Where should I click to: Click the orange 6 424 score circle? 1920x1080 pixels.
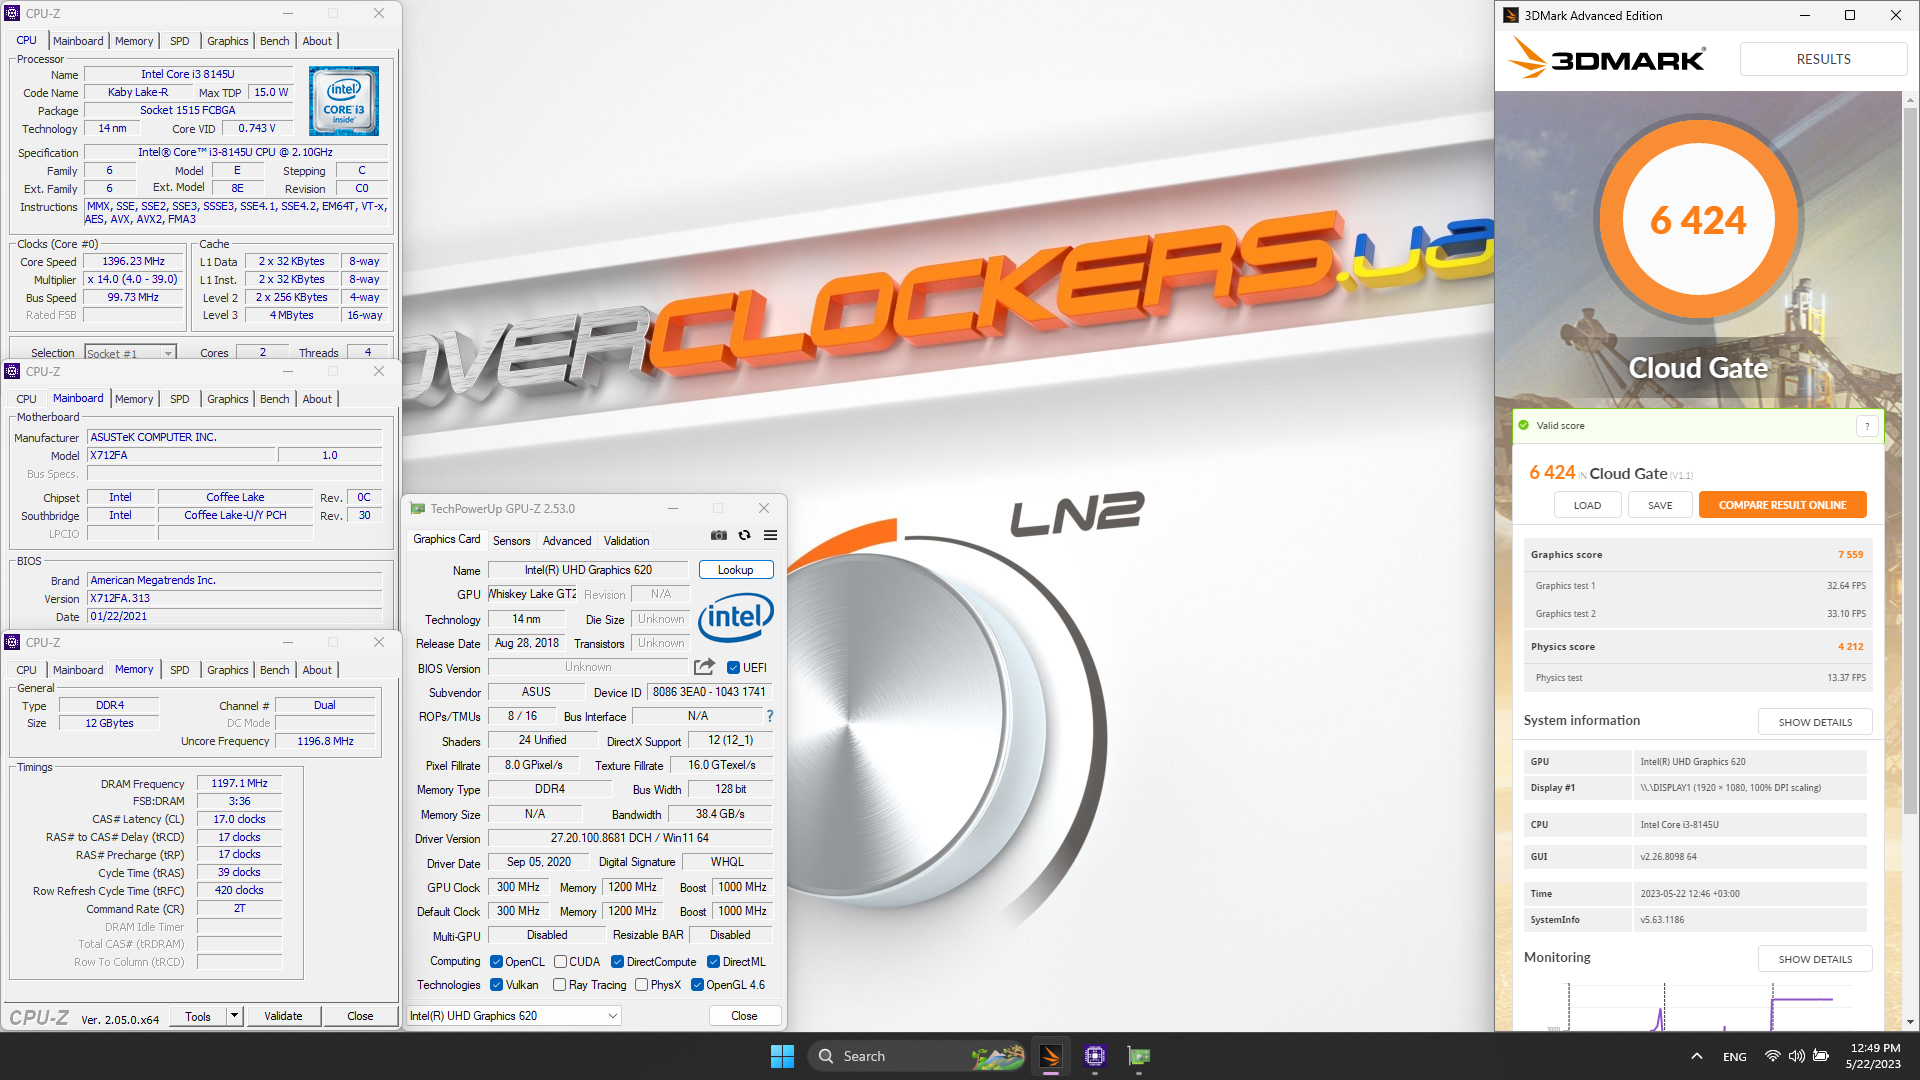[x=1698, y=220]
